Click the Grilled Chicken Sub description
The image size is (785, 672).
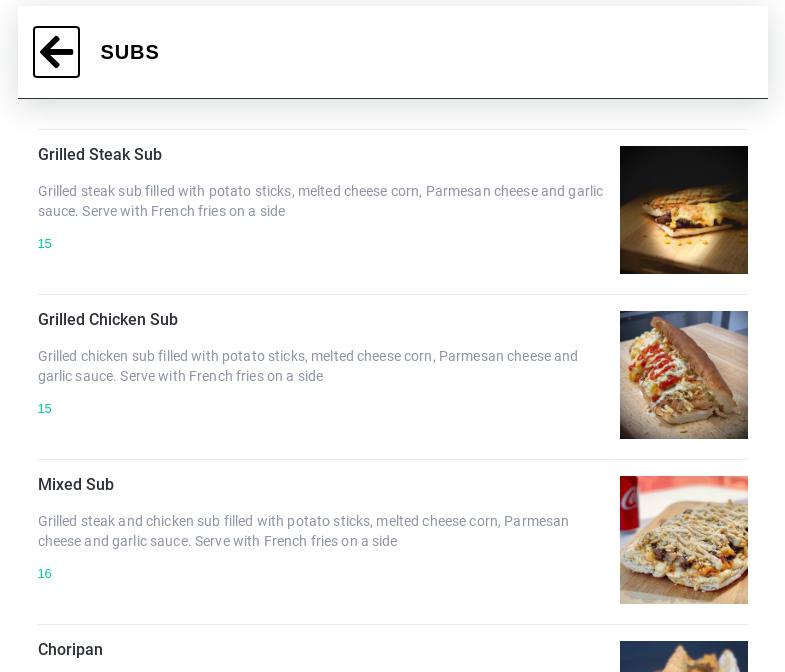308,366
